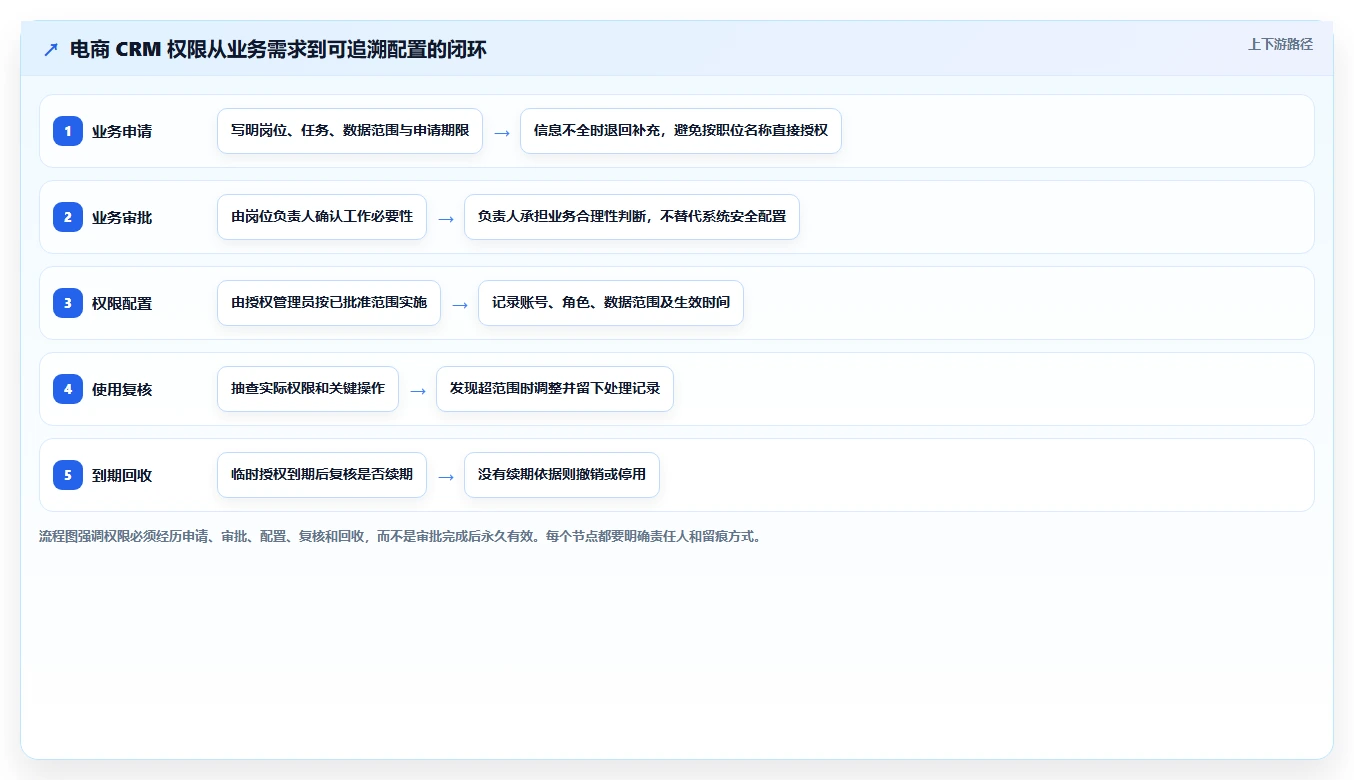Select step number 5 badge
The height and width of the screenshot is (780, 1354).
[68, 475]
